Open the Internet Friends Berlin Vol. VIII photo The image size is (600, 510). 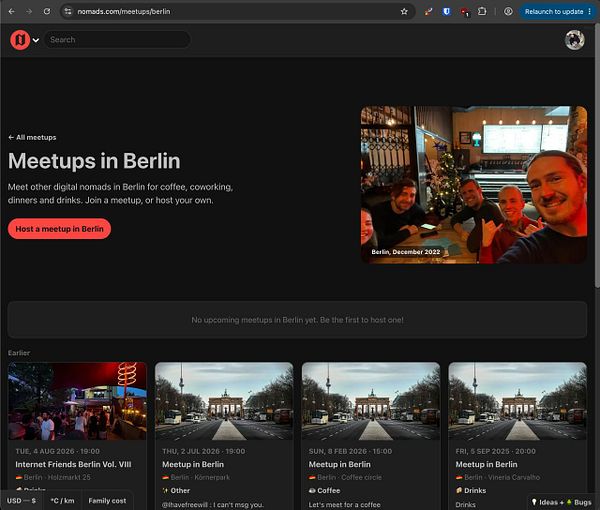tap(77, 401)
